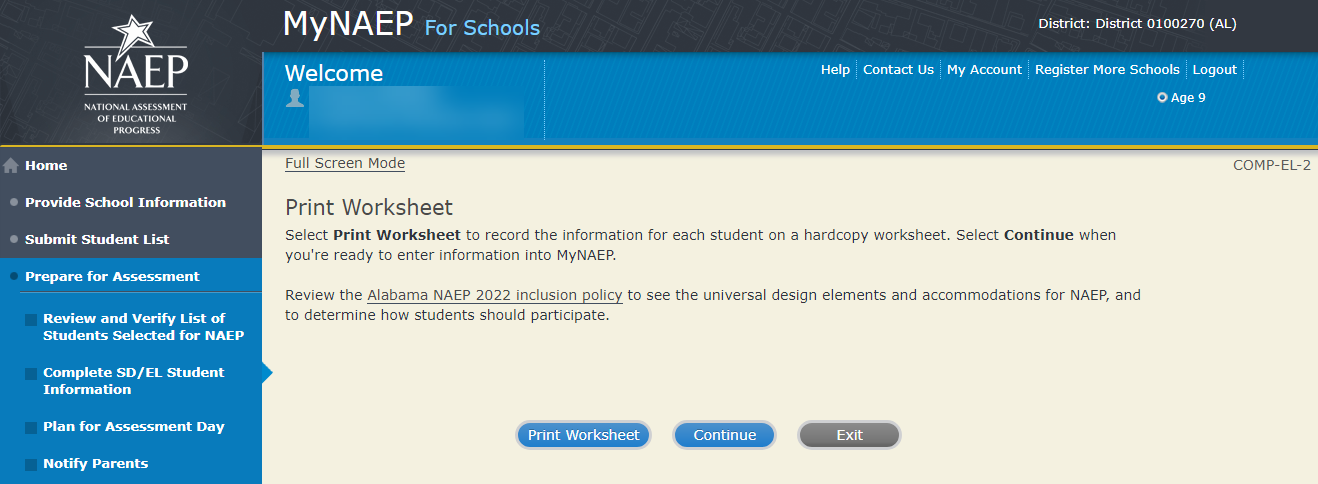Expand Submit Student List section
Viewport: 1318px width, 484px height.
pyautogui.click(x=97, y=240)
